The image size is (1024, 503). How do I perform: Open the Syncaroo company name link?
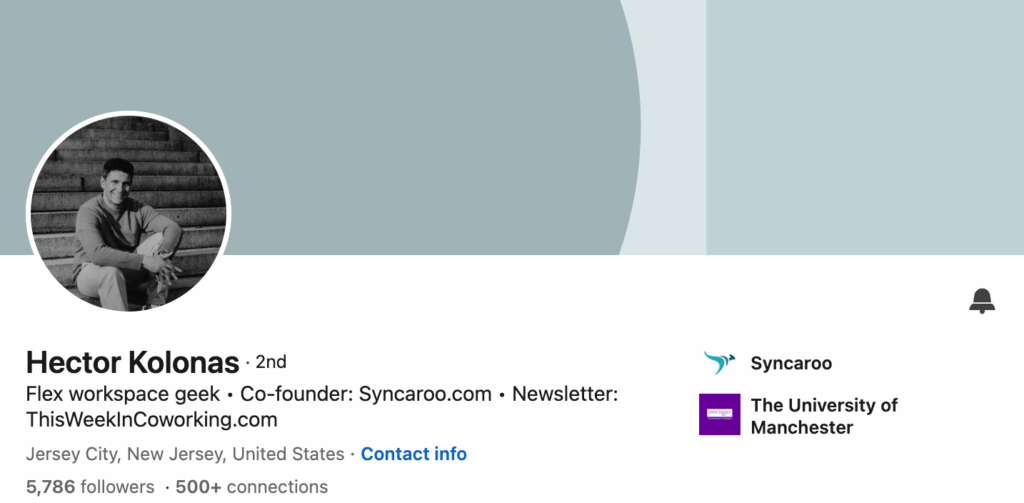click(x=791, y=363)
